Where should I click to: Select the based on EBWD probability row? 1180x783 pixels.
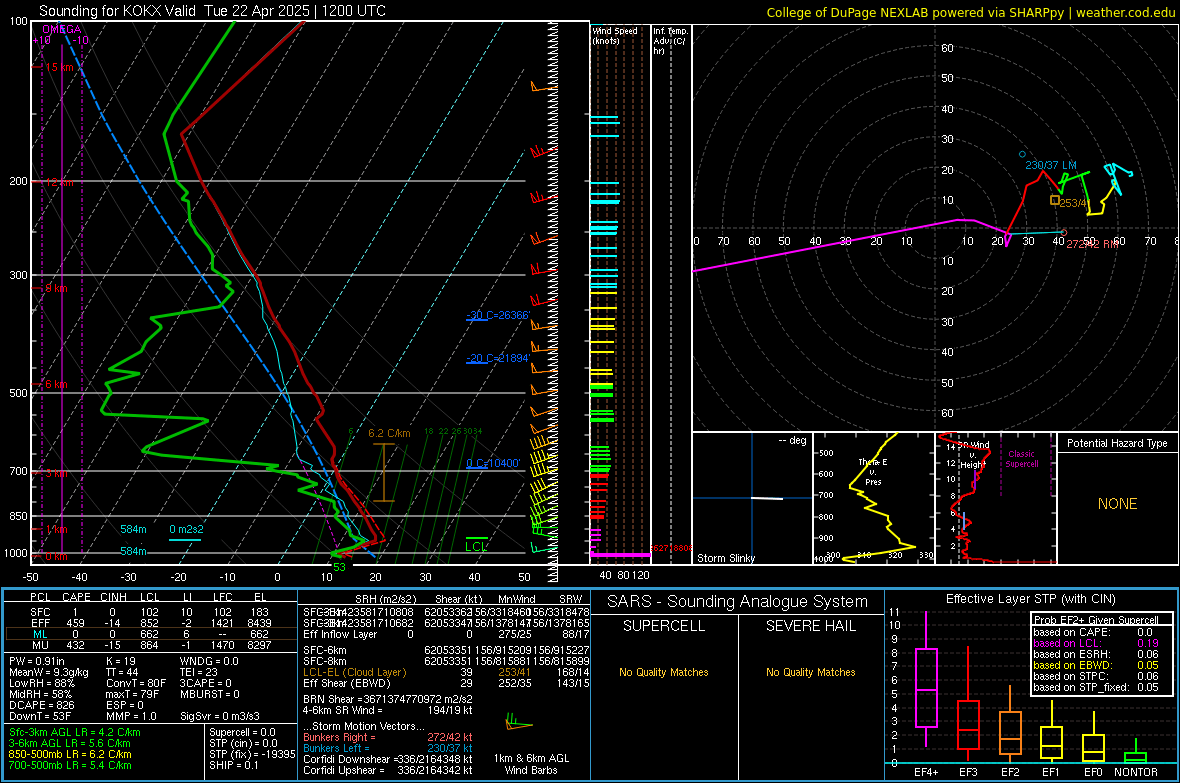tap(1096, 666)
